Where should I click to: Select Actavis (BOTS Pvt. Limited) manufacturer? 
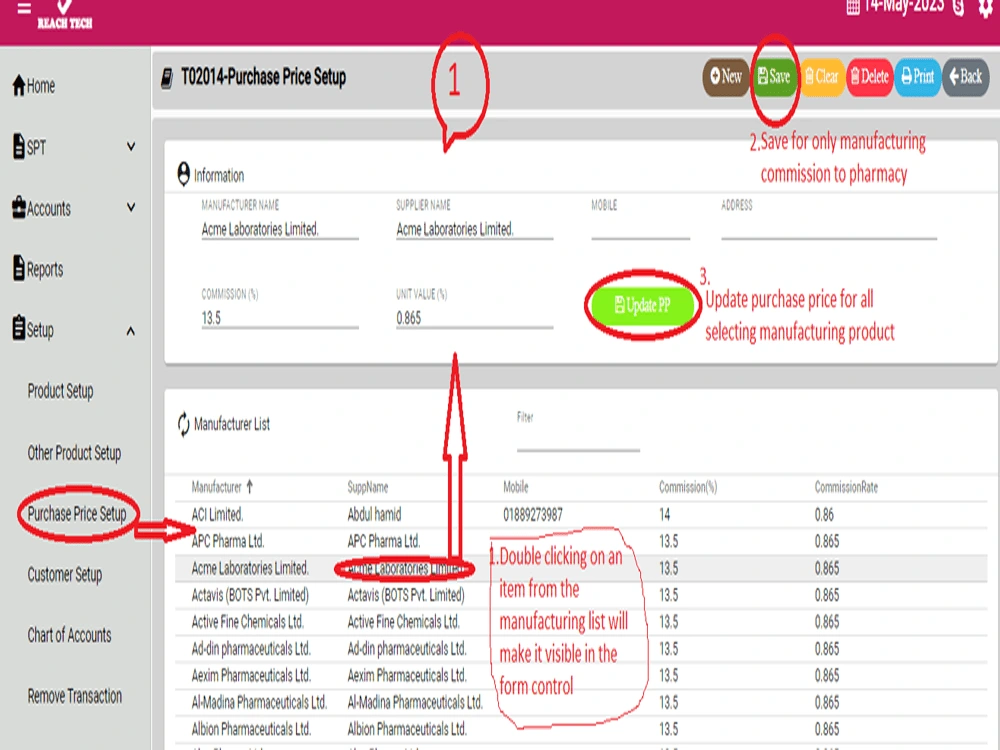(x=250, y=595)
